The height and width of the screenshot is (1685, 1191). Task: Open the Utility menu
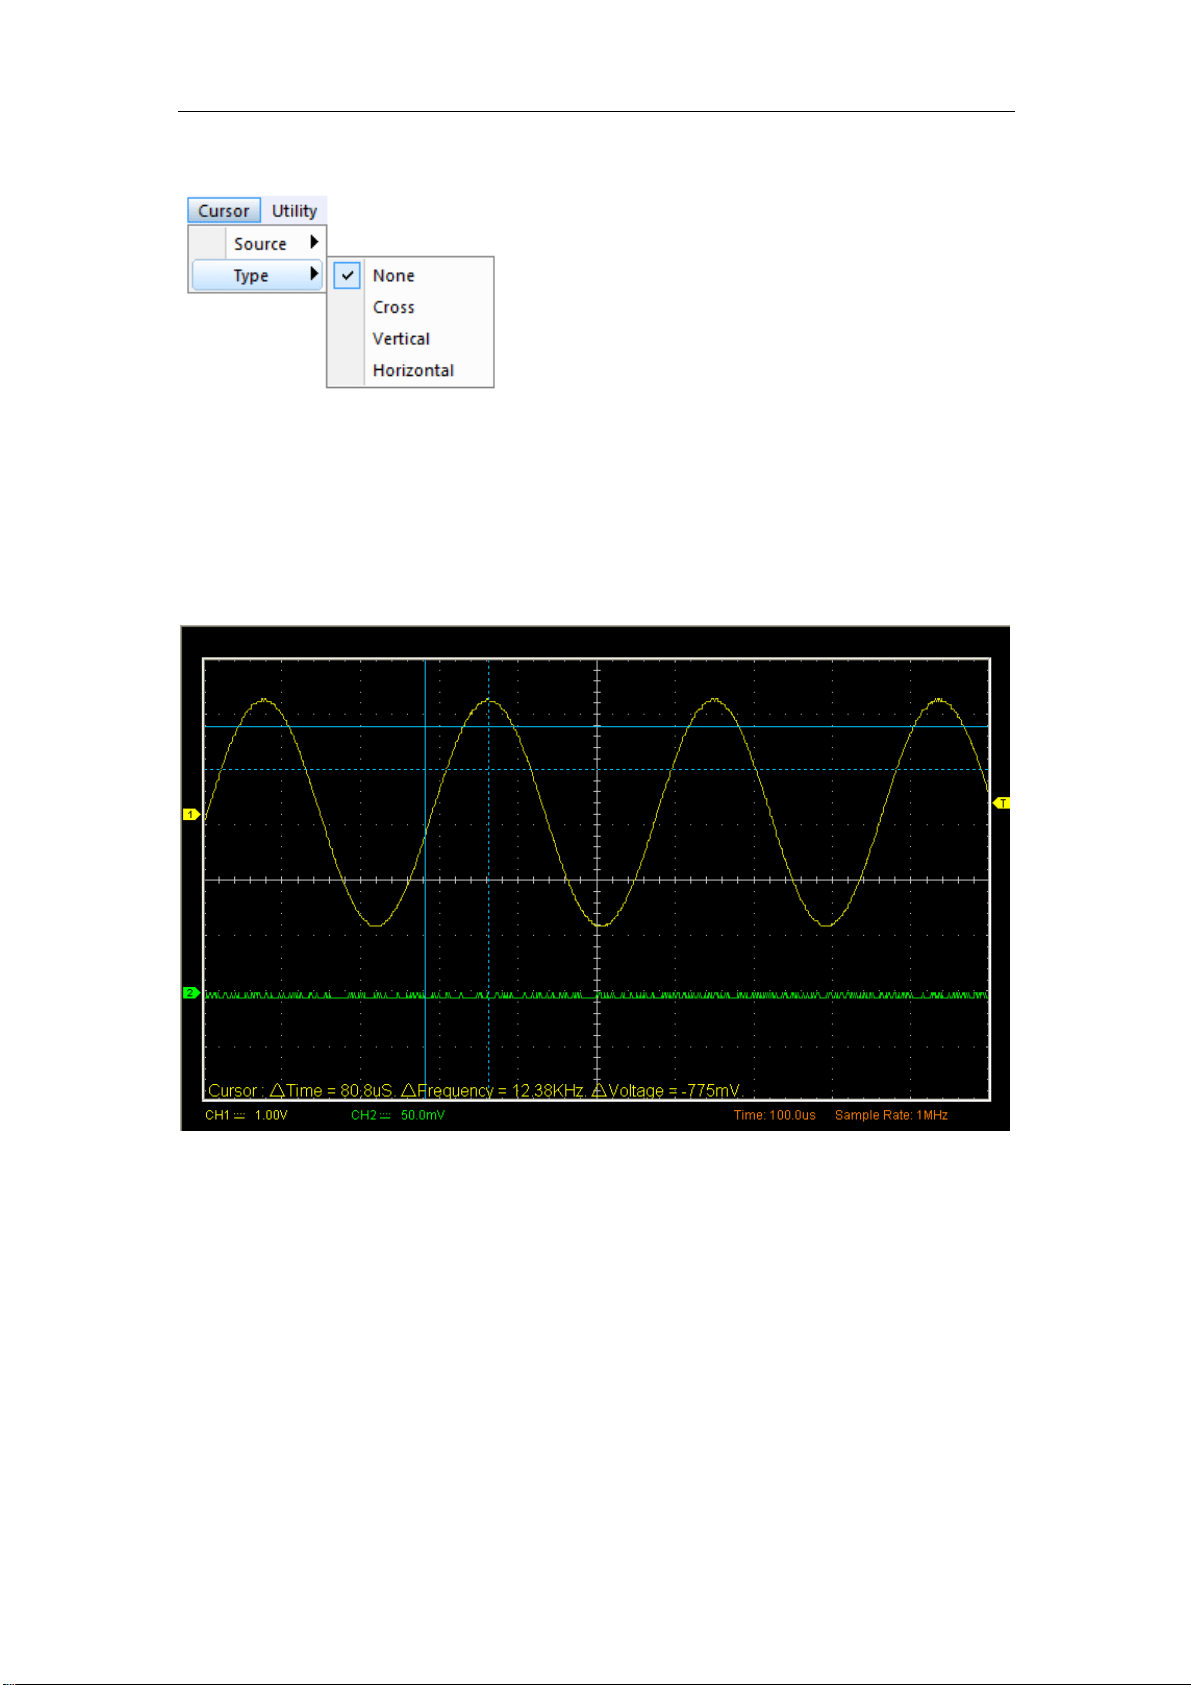tap(294, 211)
